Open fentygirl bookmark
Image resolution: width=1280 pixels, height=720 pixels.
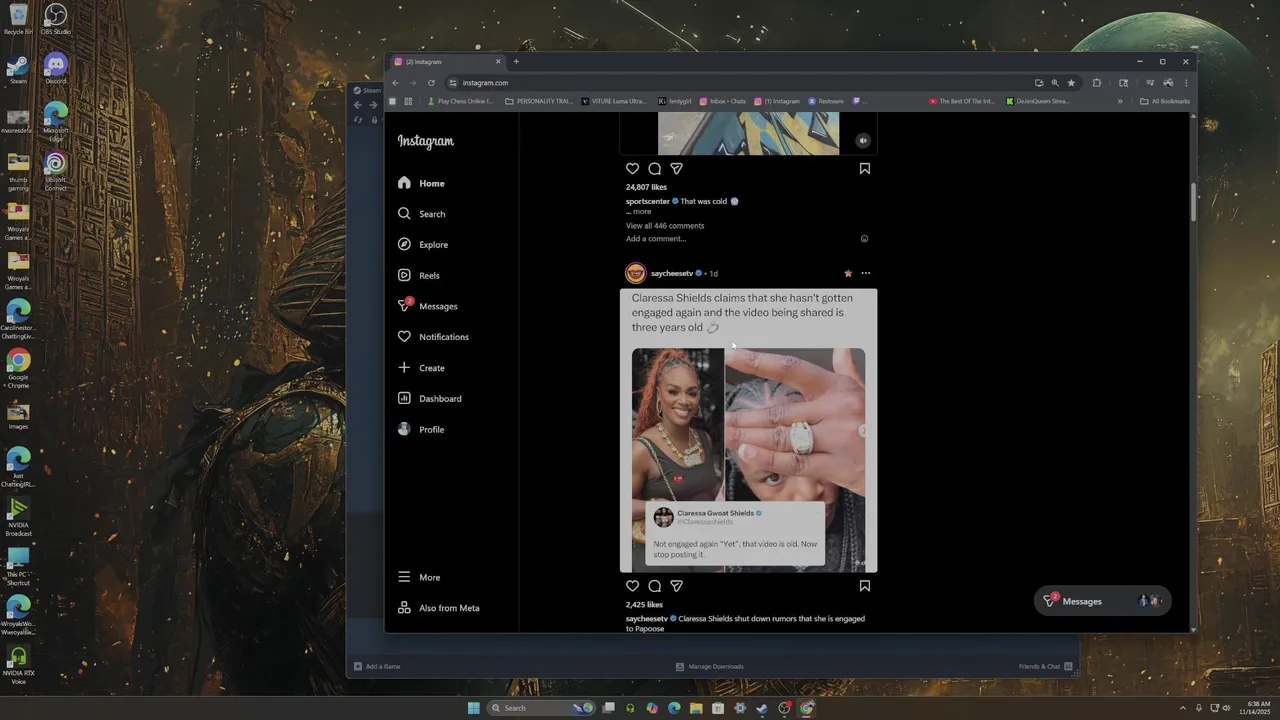tap(675, 101)
